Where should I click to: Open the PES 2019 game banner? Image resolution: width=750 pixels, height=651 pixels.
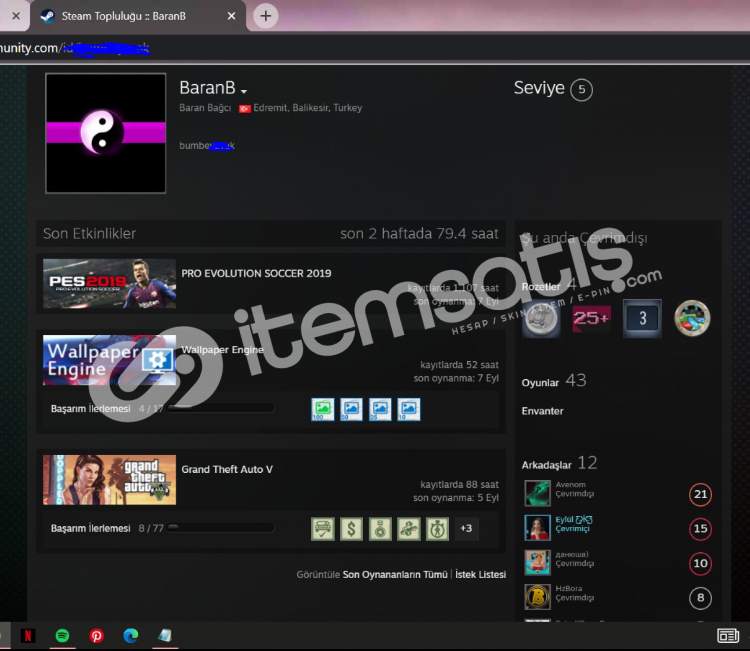pyautogui.click(x=110, y=284)
